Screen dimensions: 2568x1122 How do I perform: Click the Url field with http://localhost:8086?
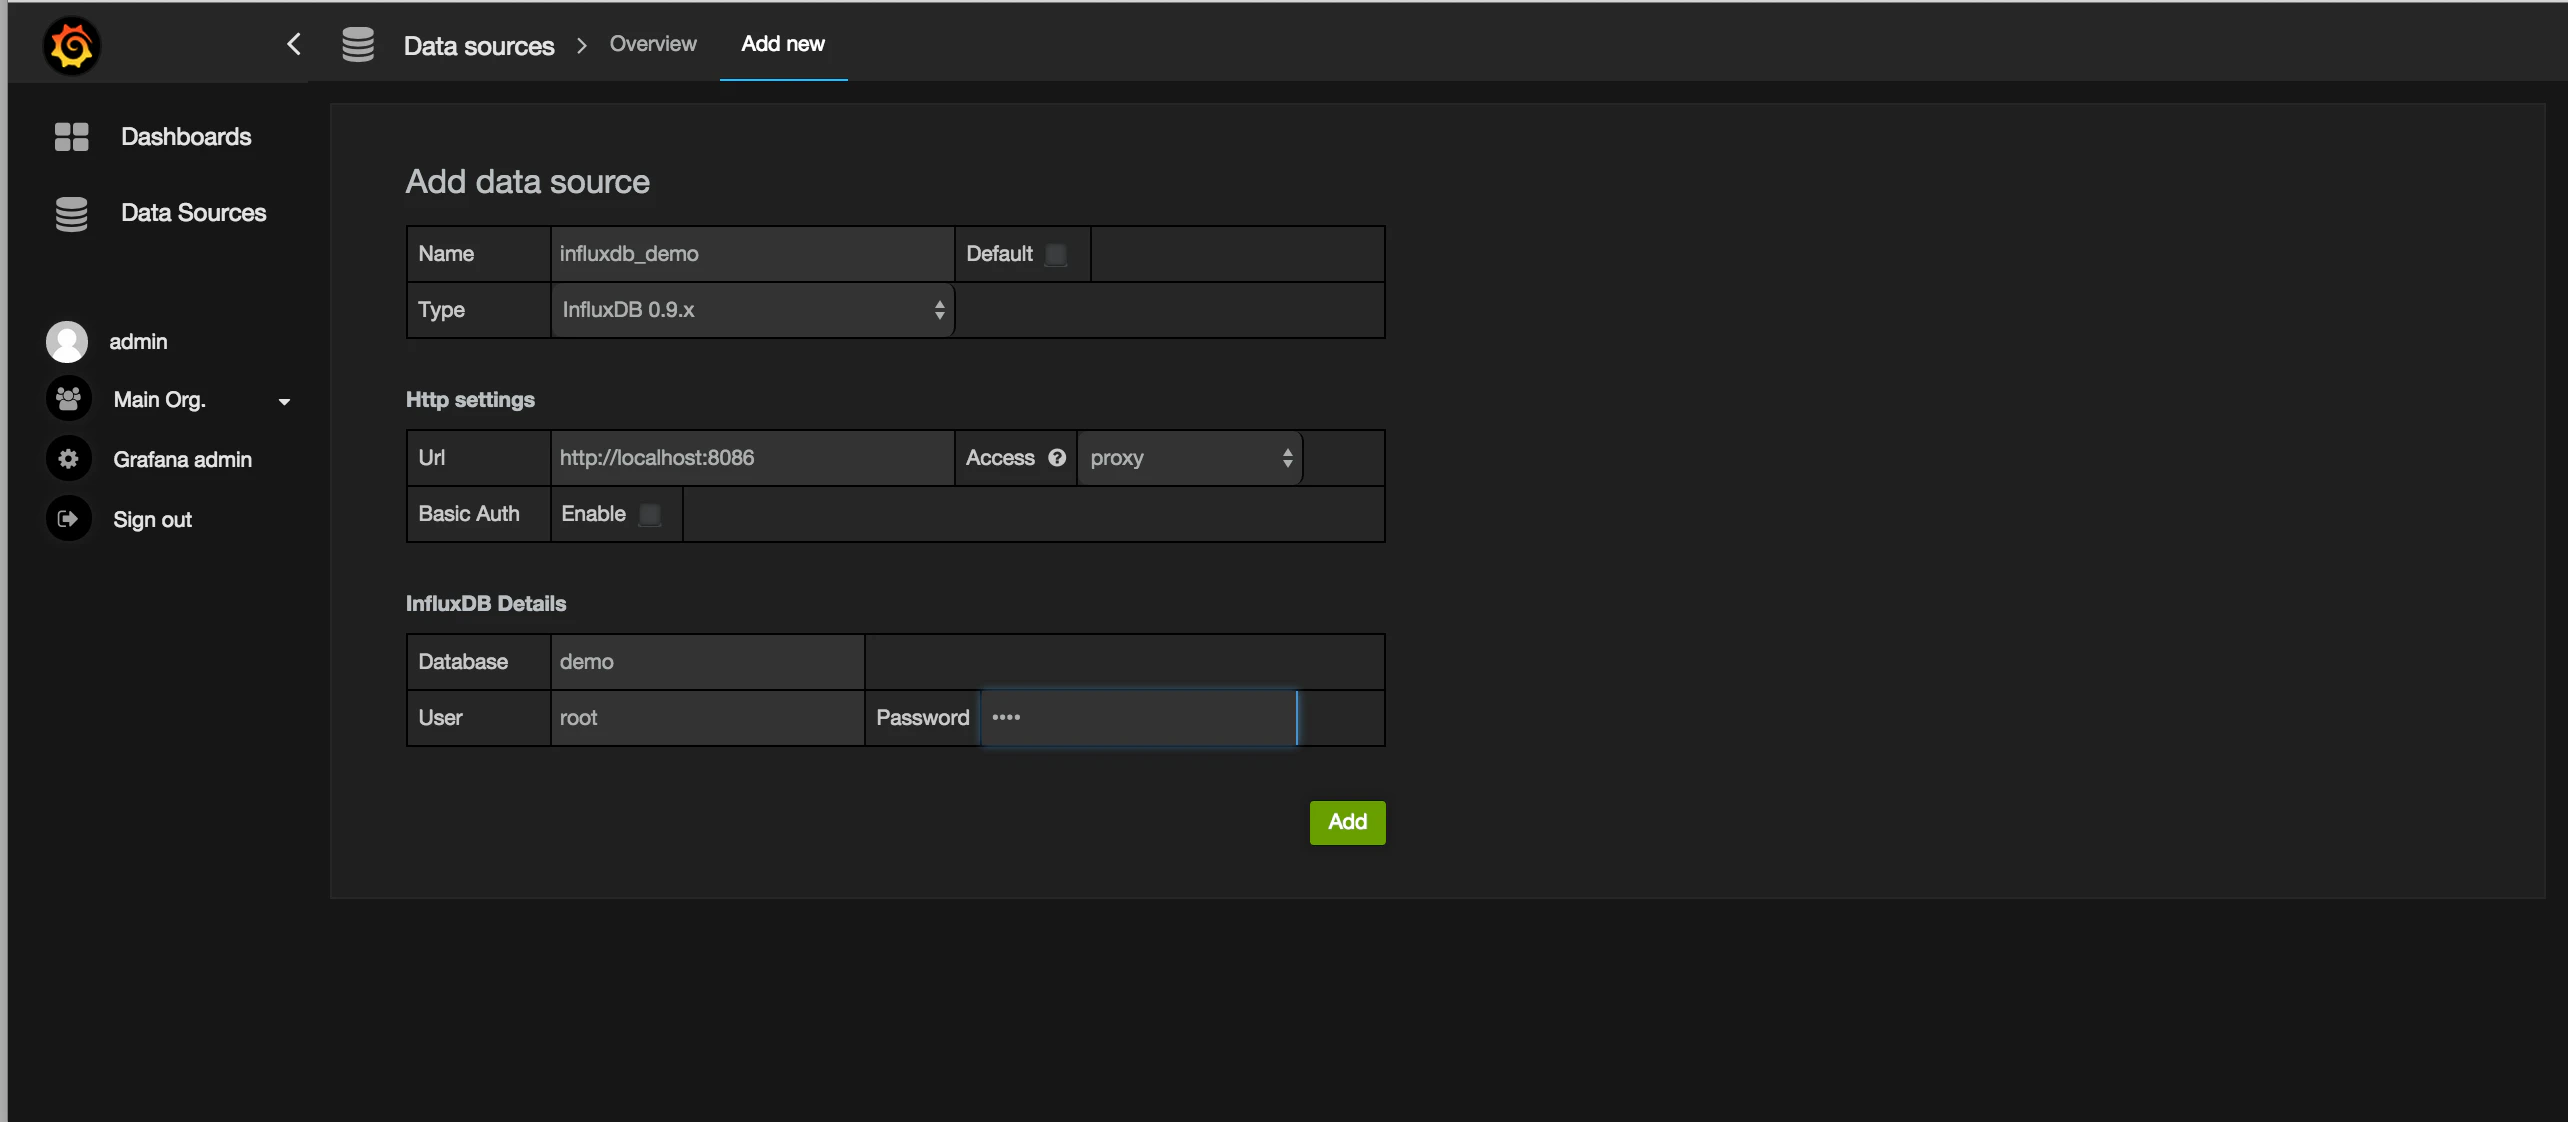coord(752,458)
